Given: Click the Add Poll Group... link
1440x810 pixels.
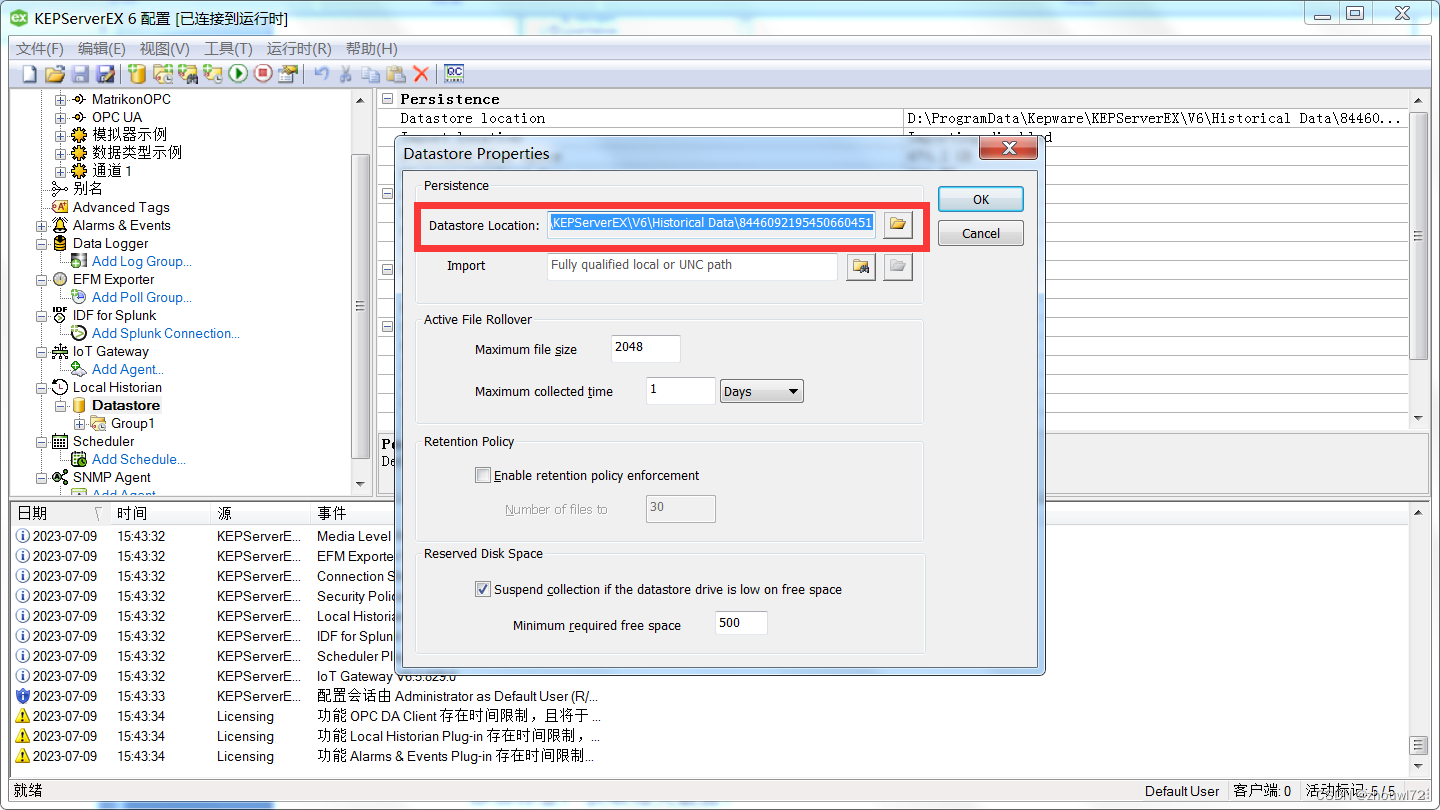Looking at the screenshot, I should [x=142, y=297].
